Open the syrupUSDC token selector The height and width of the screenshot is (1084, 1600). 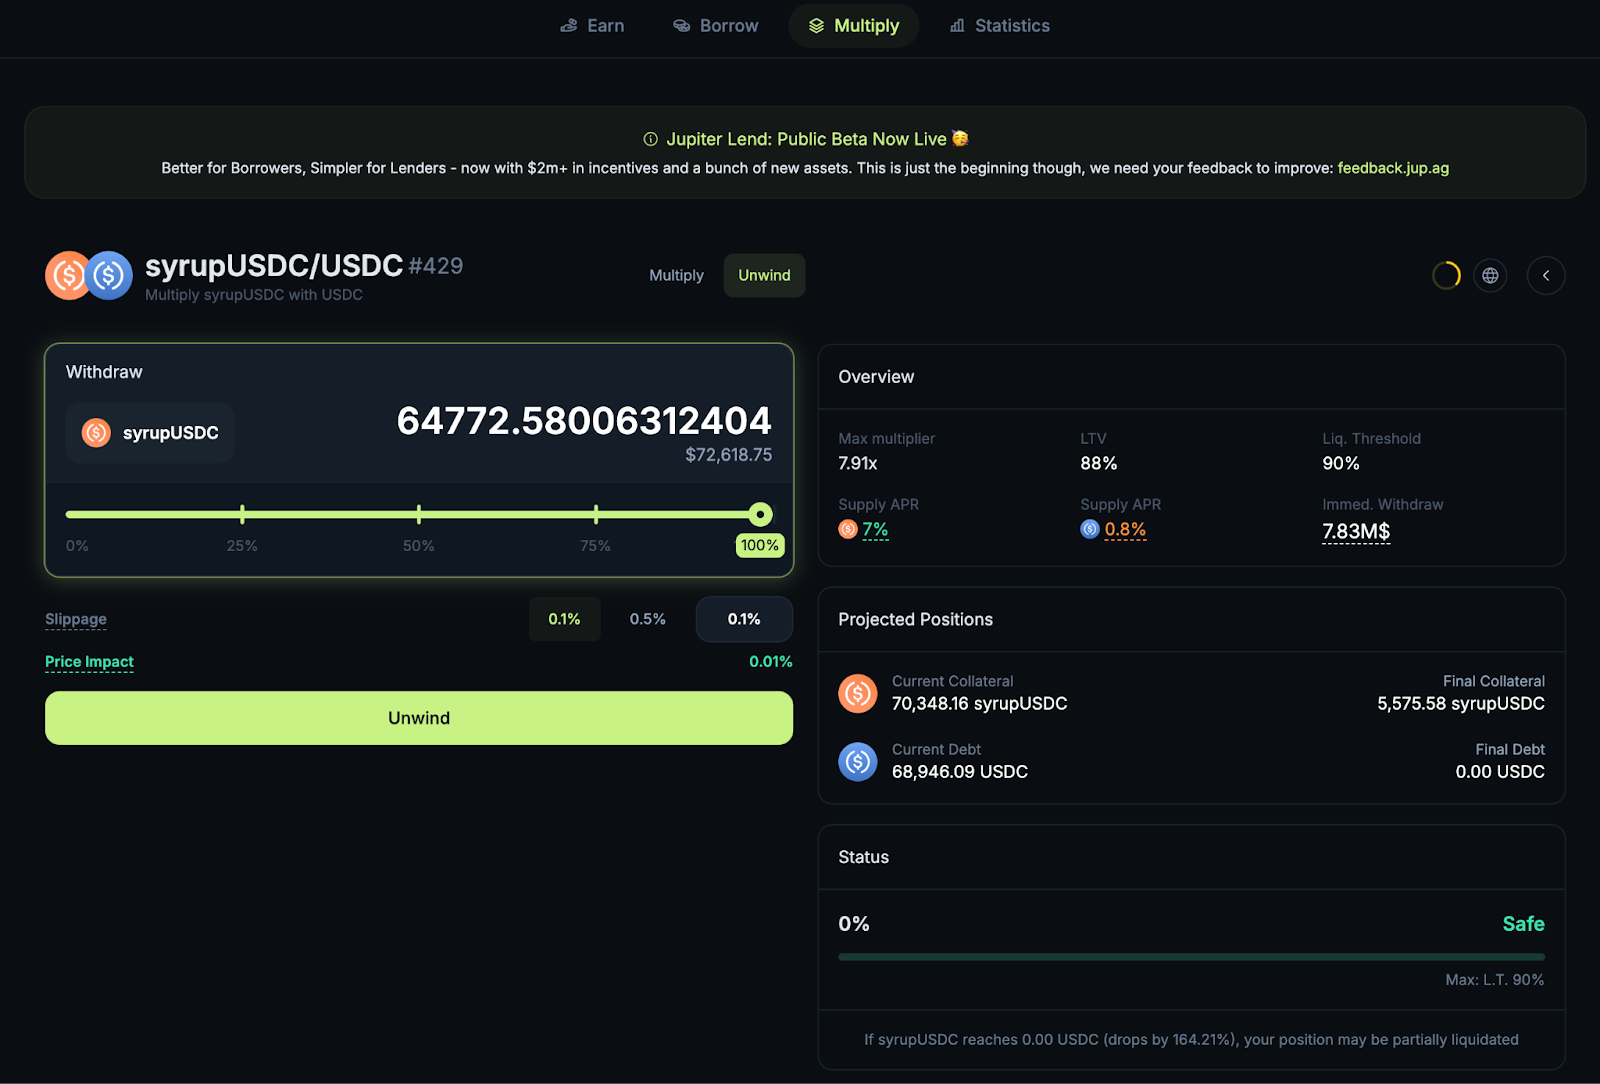(x=150, y=433)
